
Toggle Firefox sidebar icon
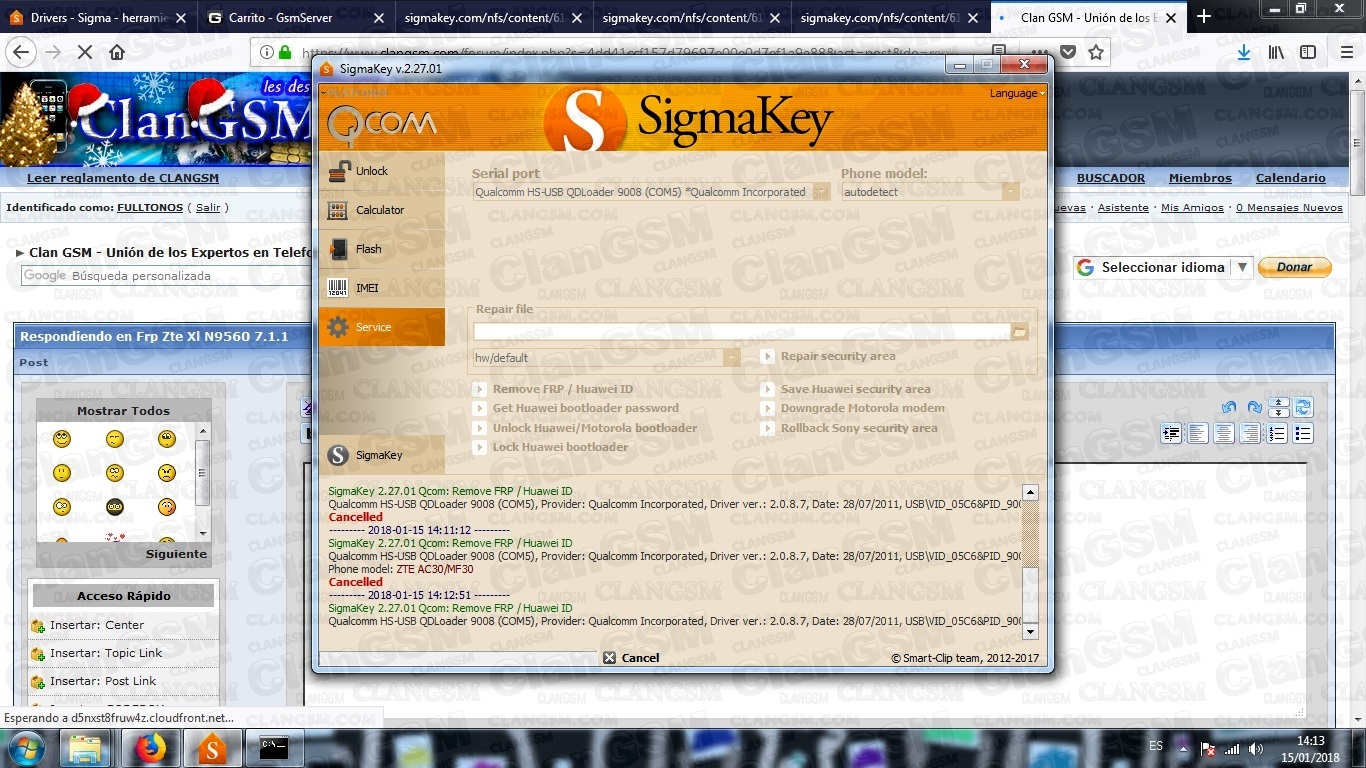pyautogui.click(x=1307, y=52)
